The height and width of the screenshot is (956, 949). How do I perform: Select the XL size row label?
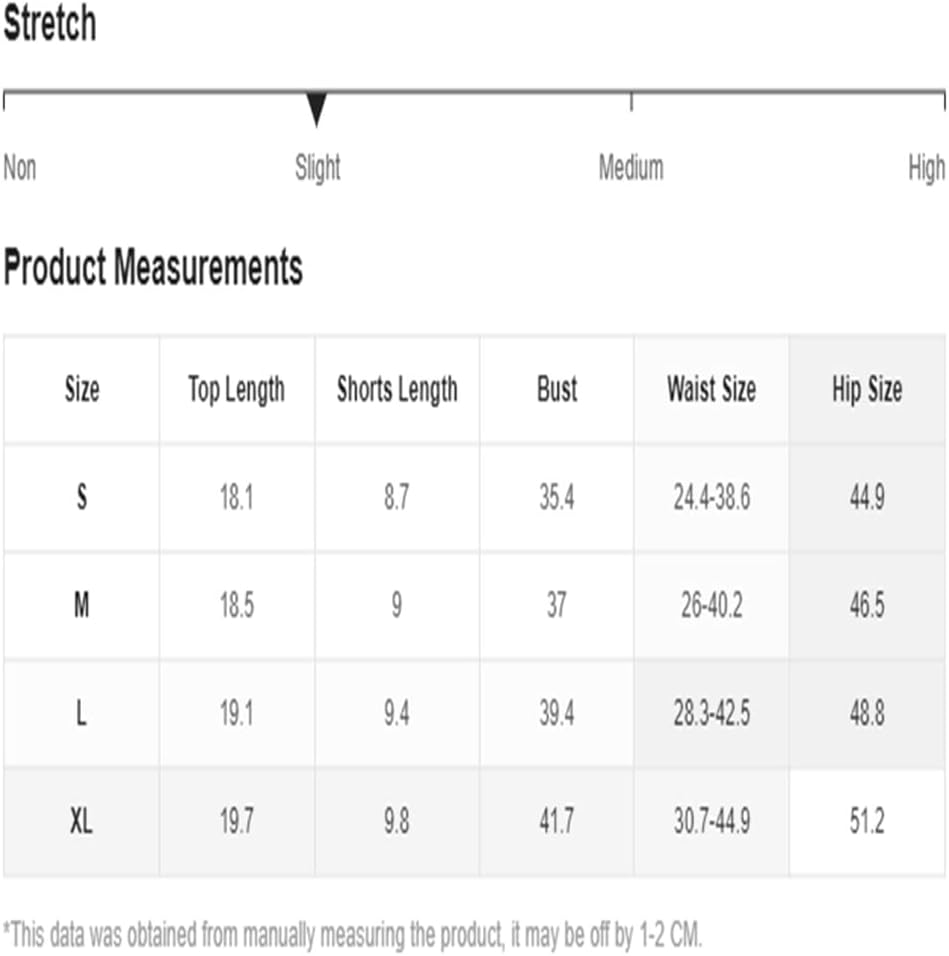[82, 821]
